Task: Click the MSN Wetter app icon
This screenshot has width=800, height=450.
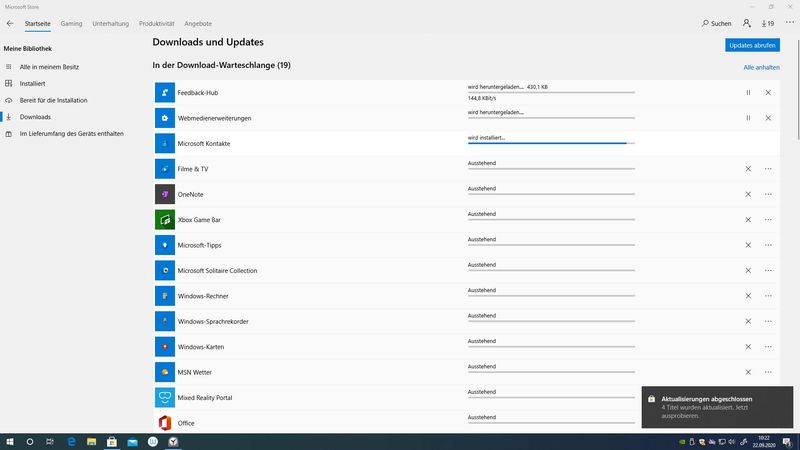Action: pos(165,372)
